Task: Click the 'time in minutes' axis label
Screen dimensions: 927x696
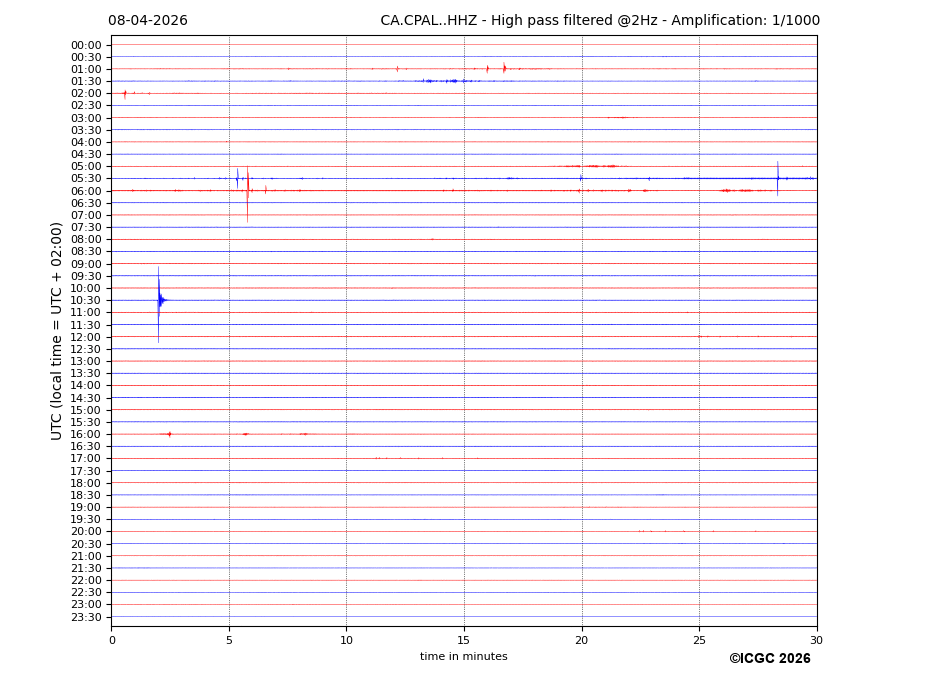Action: (463, 657)
